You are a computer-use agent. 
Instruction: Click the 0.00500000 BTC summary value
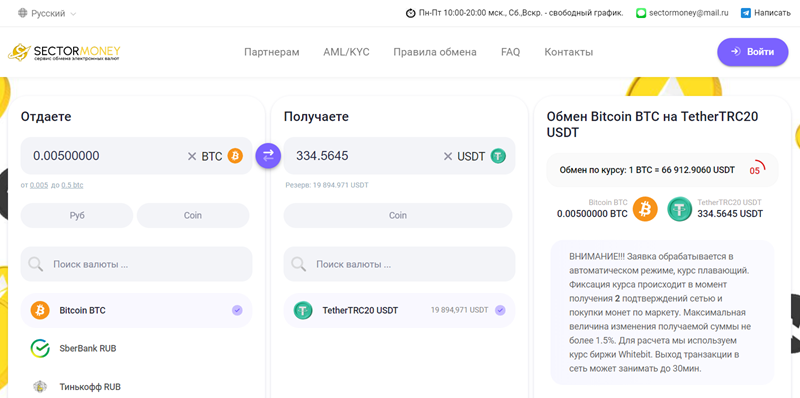(x=592, y=214)
